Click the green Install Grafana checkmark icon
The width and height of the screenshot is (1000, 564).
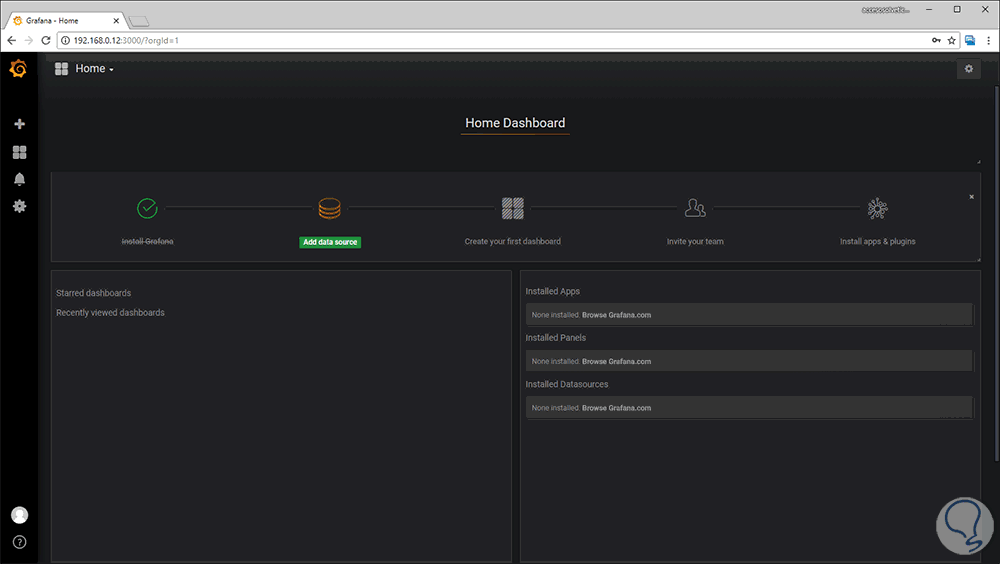click(x=147, y=208)
